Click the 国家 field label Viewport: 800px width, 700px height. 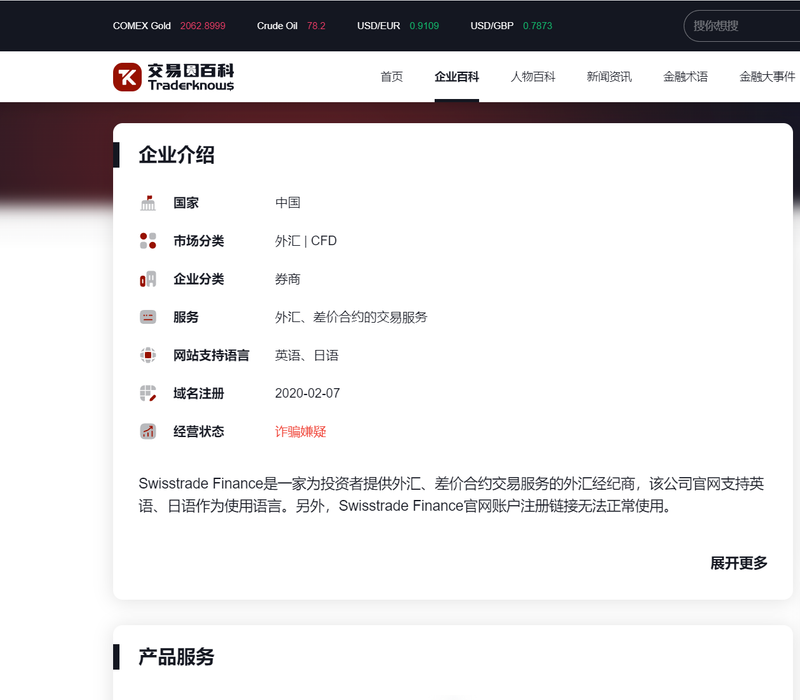coord(186,203)
